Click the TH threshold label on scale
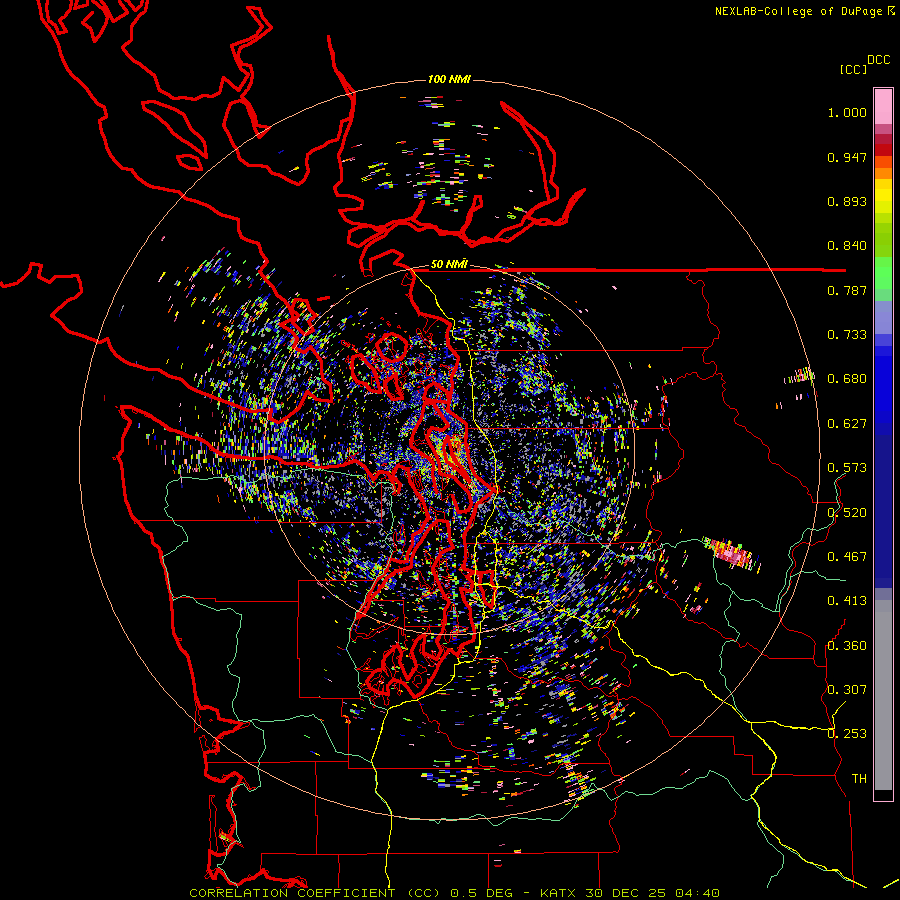Viewport: 900px width, 900px height. click(859, 779)
